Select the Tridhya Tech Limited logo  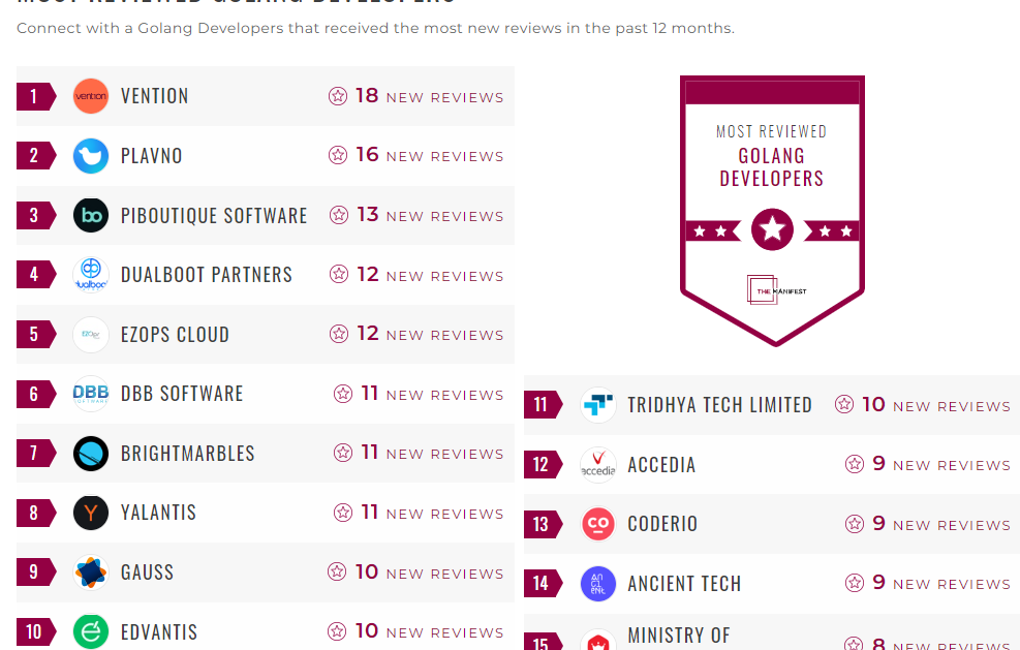click(598, 405)
